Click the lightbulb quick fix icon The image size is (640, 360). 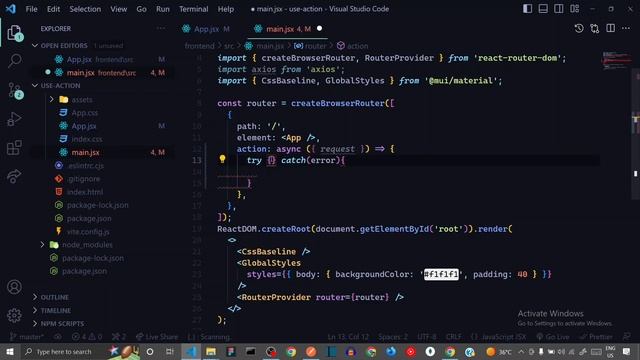222,159
